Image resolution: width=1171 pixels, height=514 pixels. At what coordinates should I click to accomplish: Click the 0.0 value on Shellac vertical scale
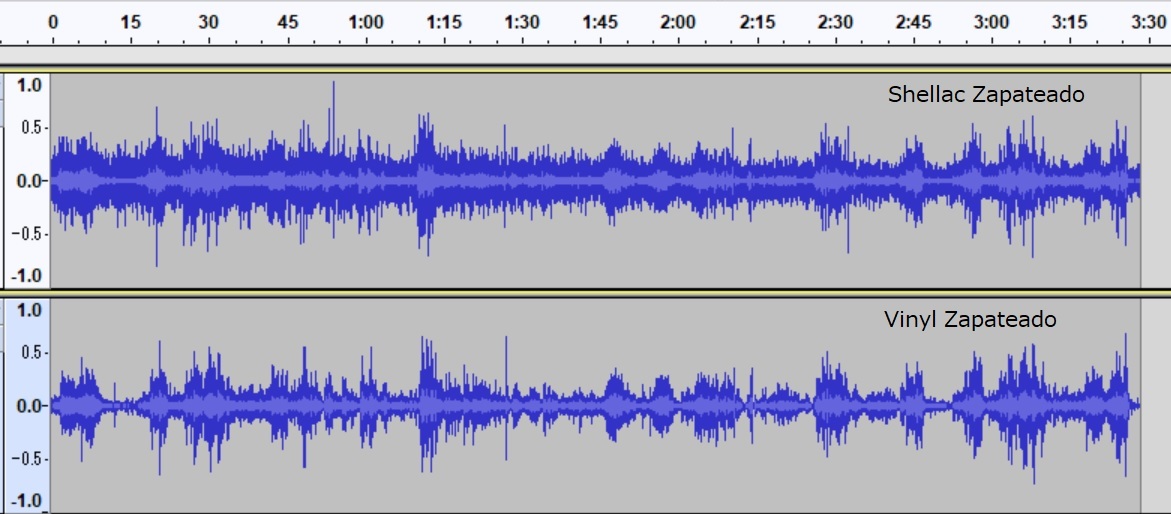point(30,181)
